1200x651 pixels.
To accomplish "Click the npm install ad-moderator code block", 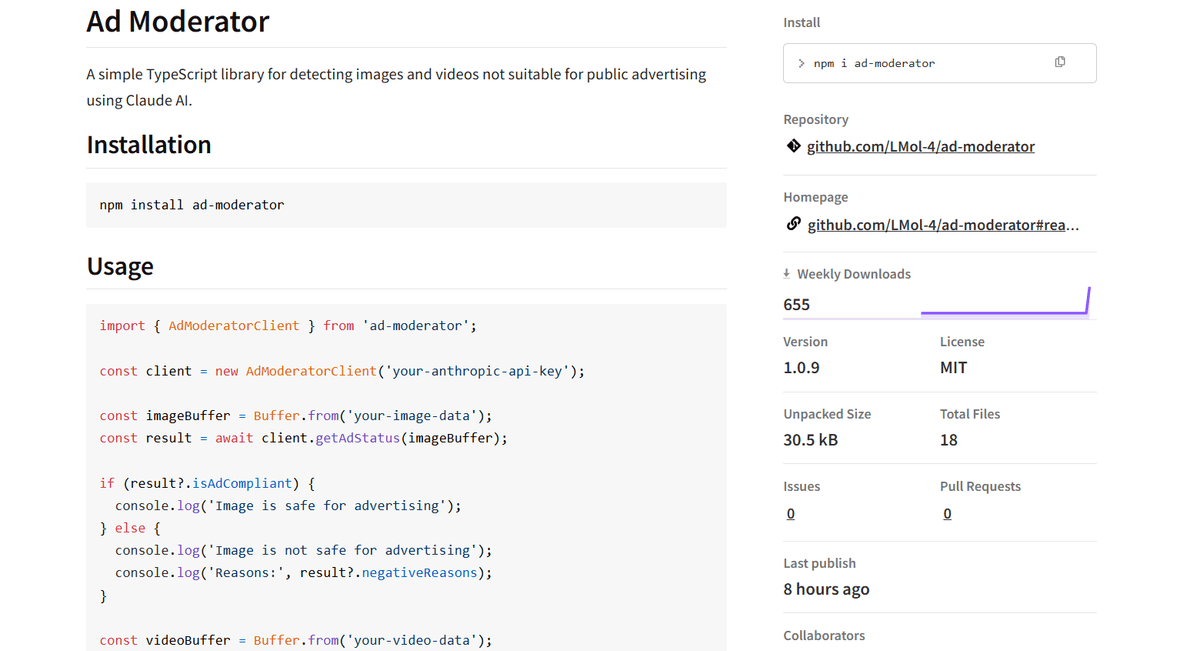I will coord(190,204).
